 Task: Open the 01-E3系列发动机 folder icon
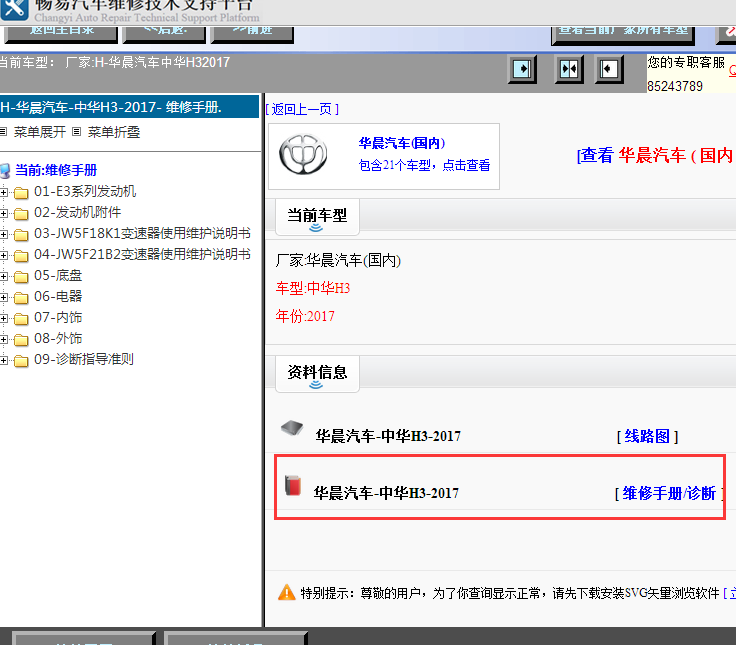pos(21,192)
